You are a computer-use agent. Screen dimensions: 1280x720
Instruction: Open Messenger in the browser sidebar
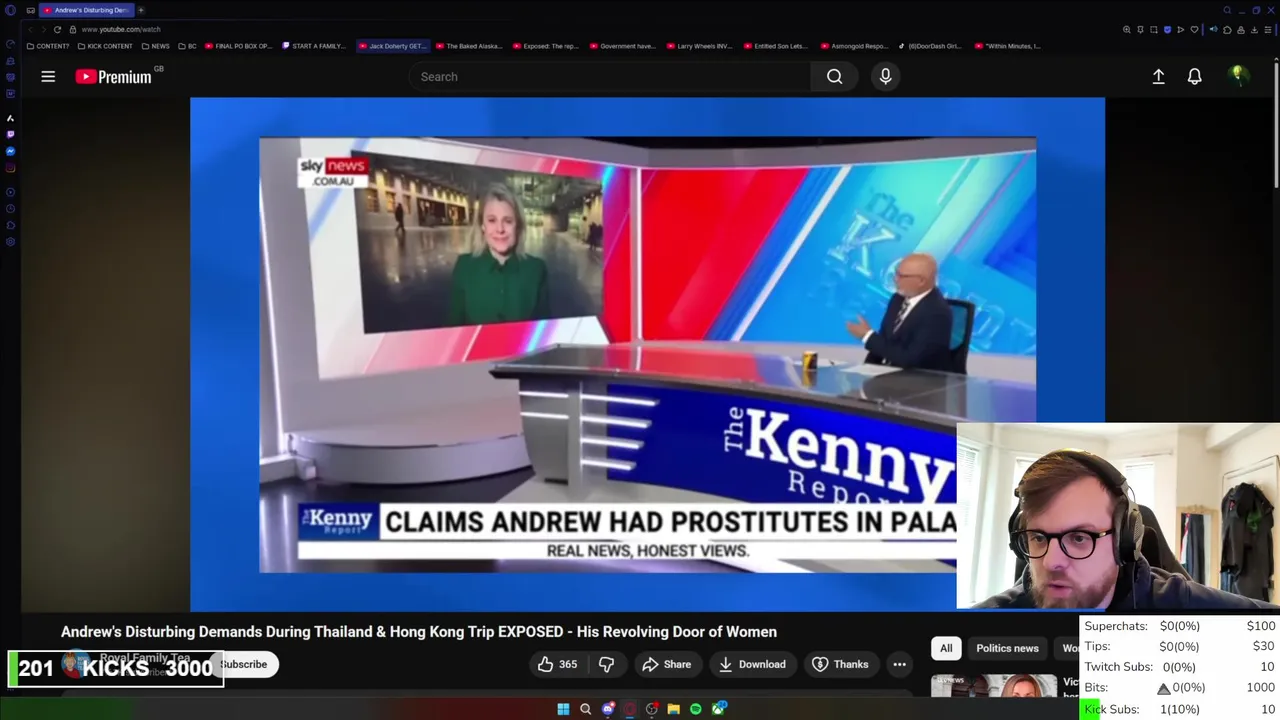tap(10, 151)
